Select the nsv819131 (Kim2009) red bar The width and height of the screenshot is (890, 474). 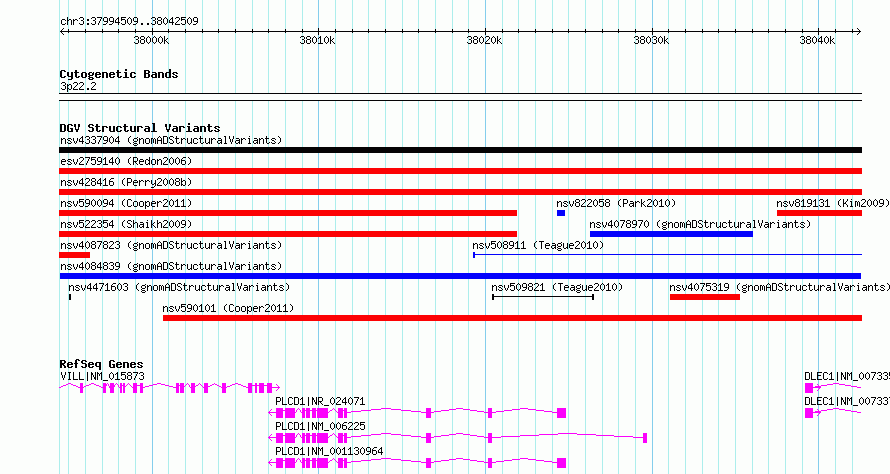click(819, 213)
